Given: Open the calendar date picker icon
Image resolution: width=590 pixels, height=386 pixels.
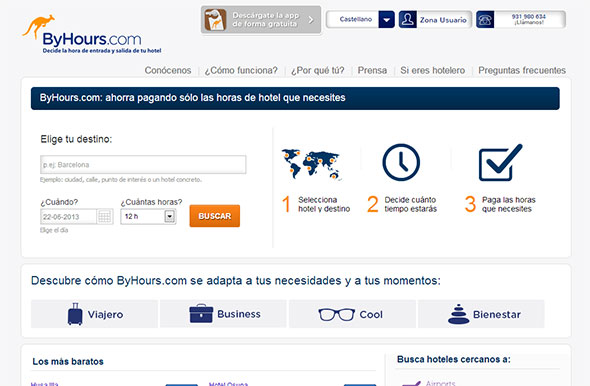Looking at the screenshot, I should [105, 217].
